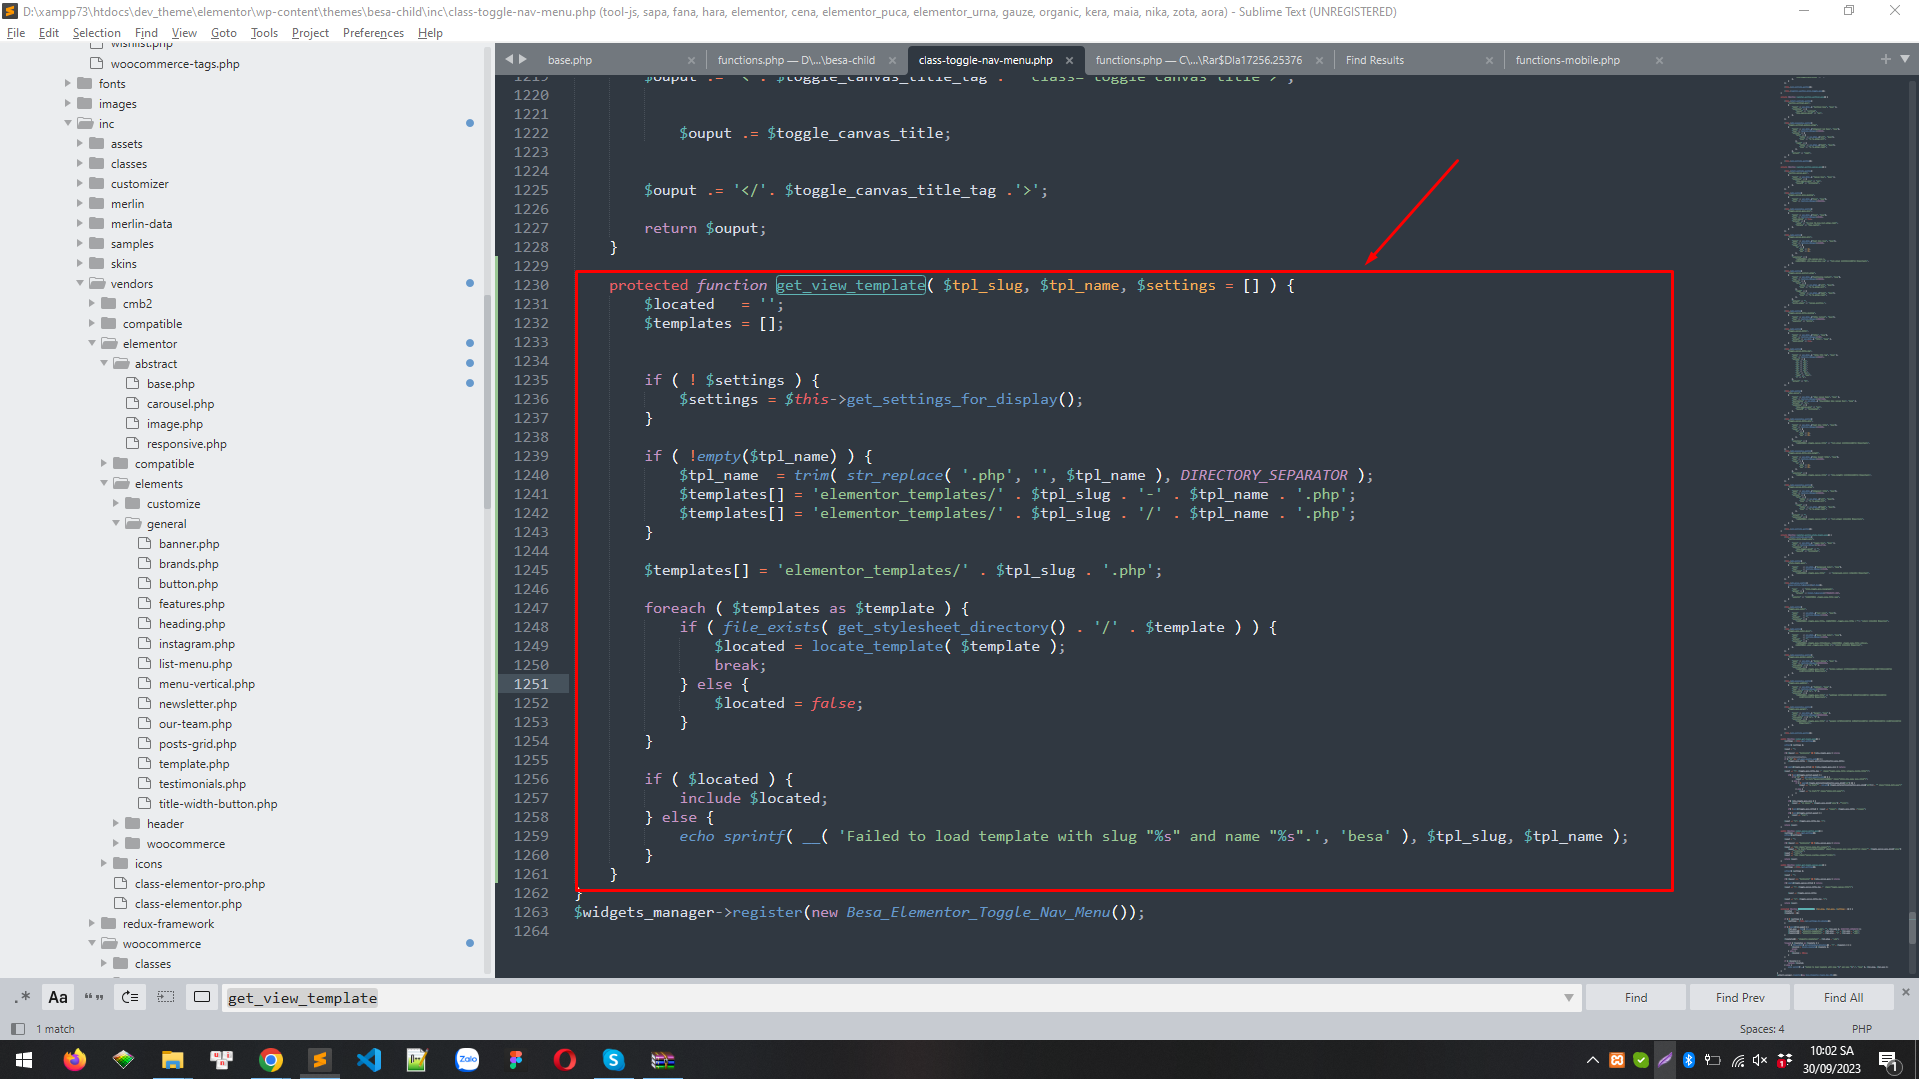Open the Preferences menu
The image size is (1919, 1079).
[x=373, y=33]
